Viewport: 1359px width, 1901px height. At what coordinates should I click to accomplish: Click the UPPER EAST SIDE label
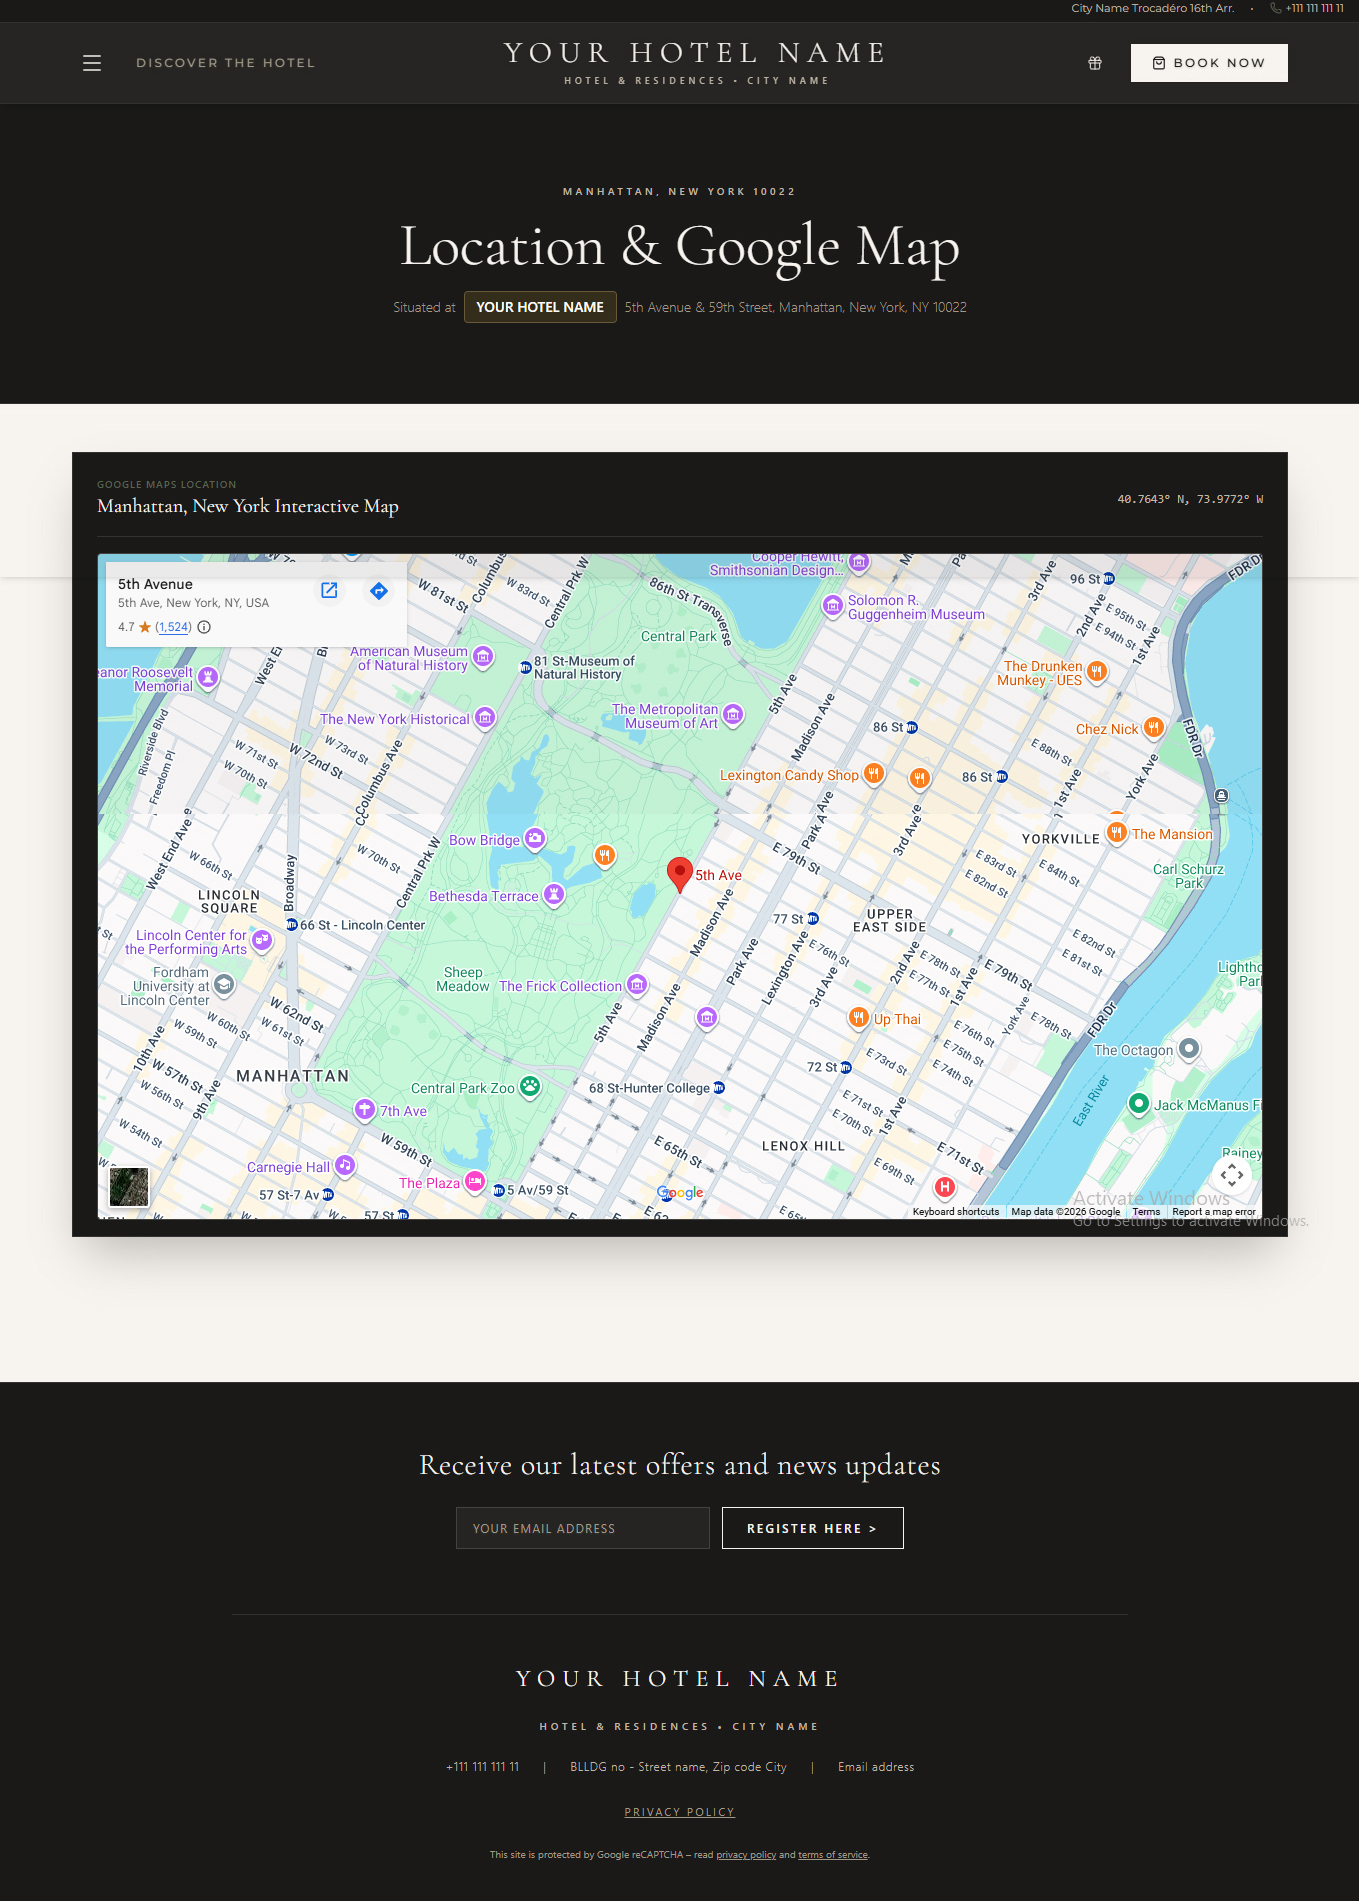pyautogui.click(x=890, y=921)
